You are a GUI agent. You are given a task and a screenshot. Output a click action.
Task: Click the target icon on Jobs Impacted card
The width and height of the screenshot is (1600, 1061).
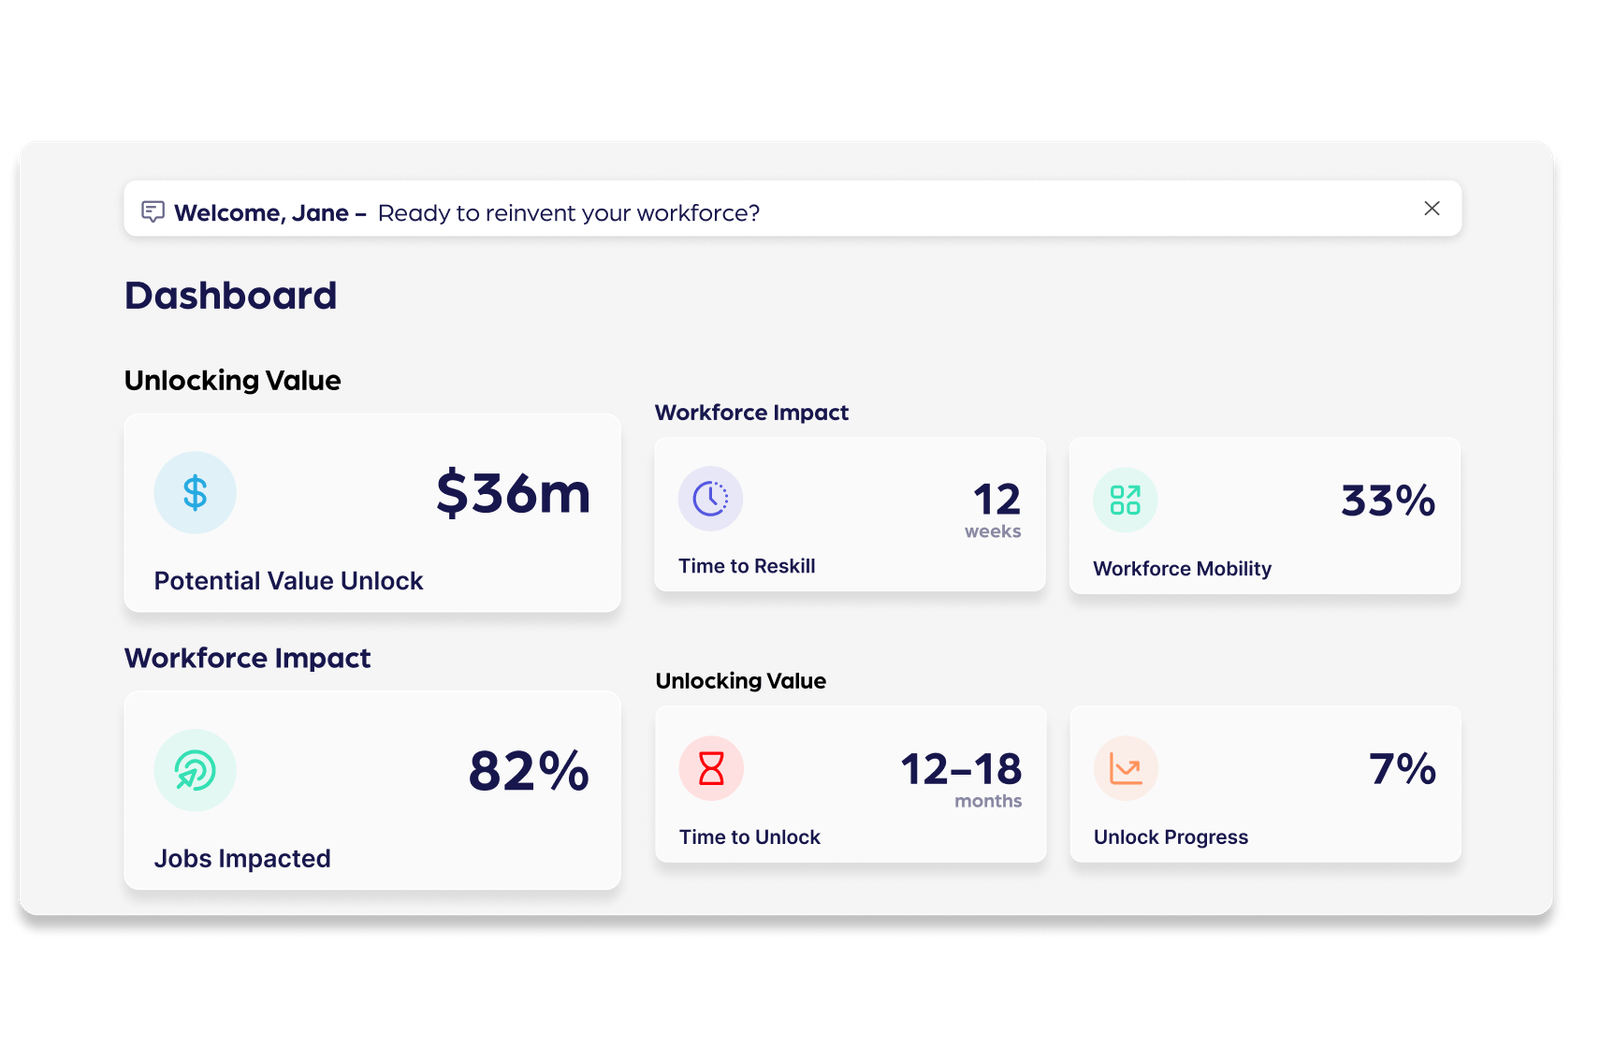click(x=195, y=770)
